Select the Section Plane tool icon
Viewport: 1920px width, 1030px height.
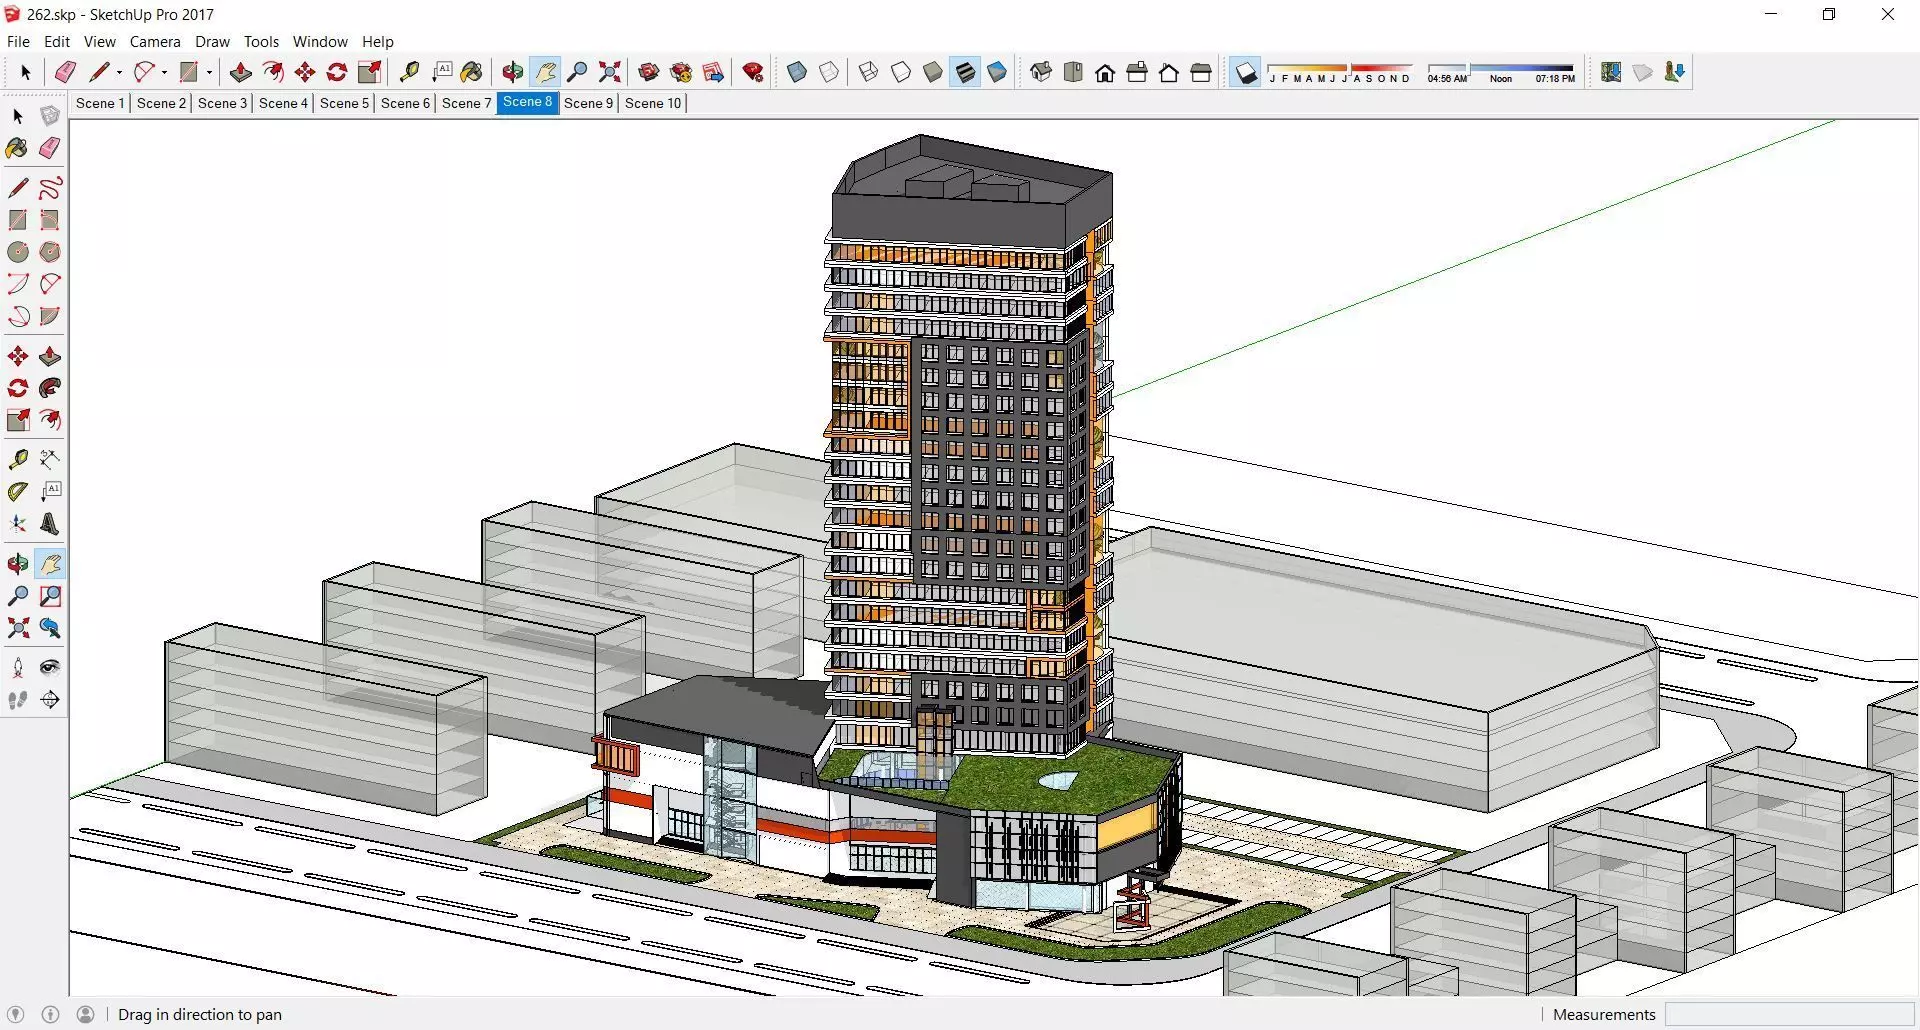coord(50,700)
